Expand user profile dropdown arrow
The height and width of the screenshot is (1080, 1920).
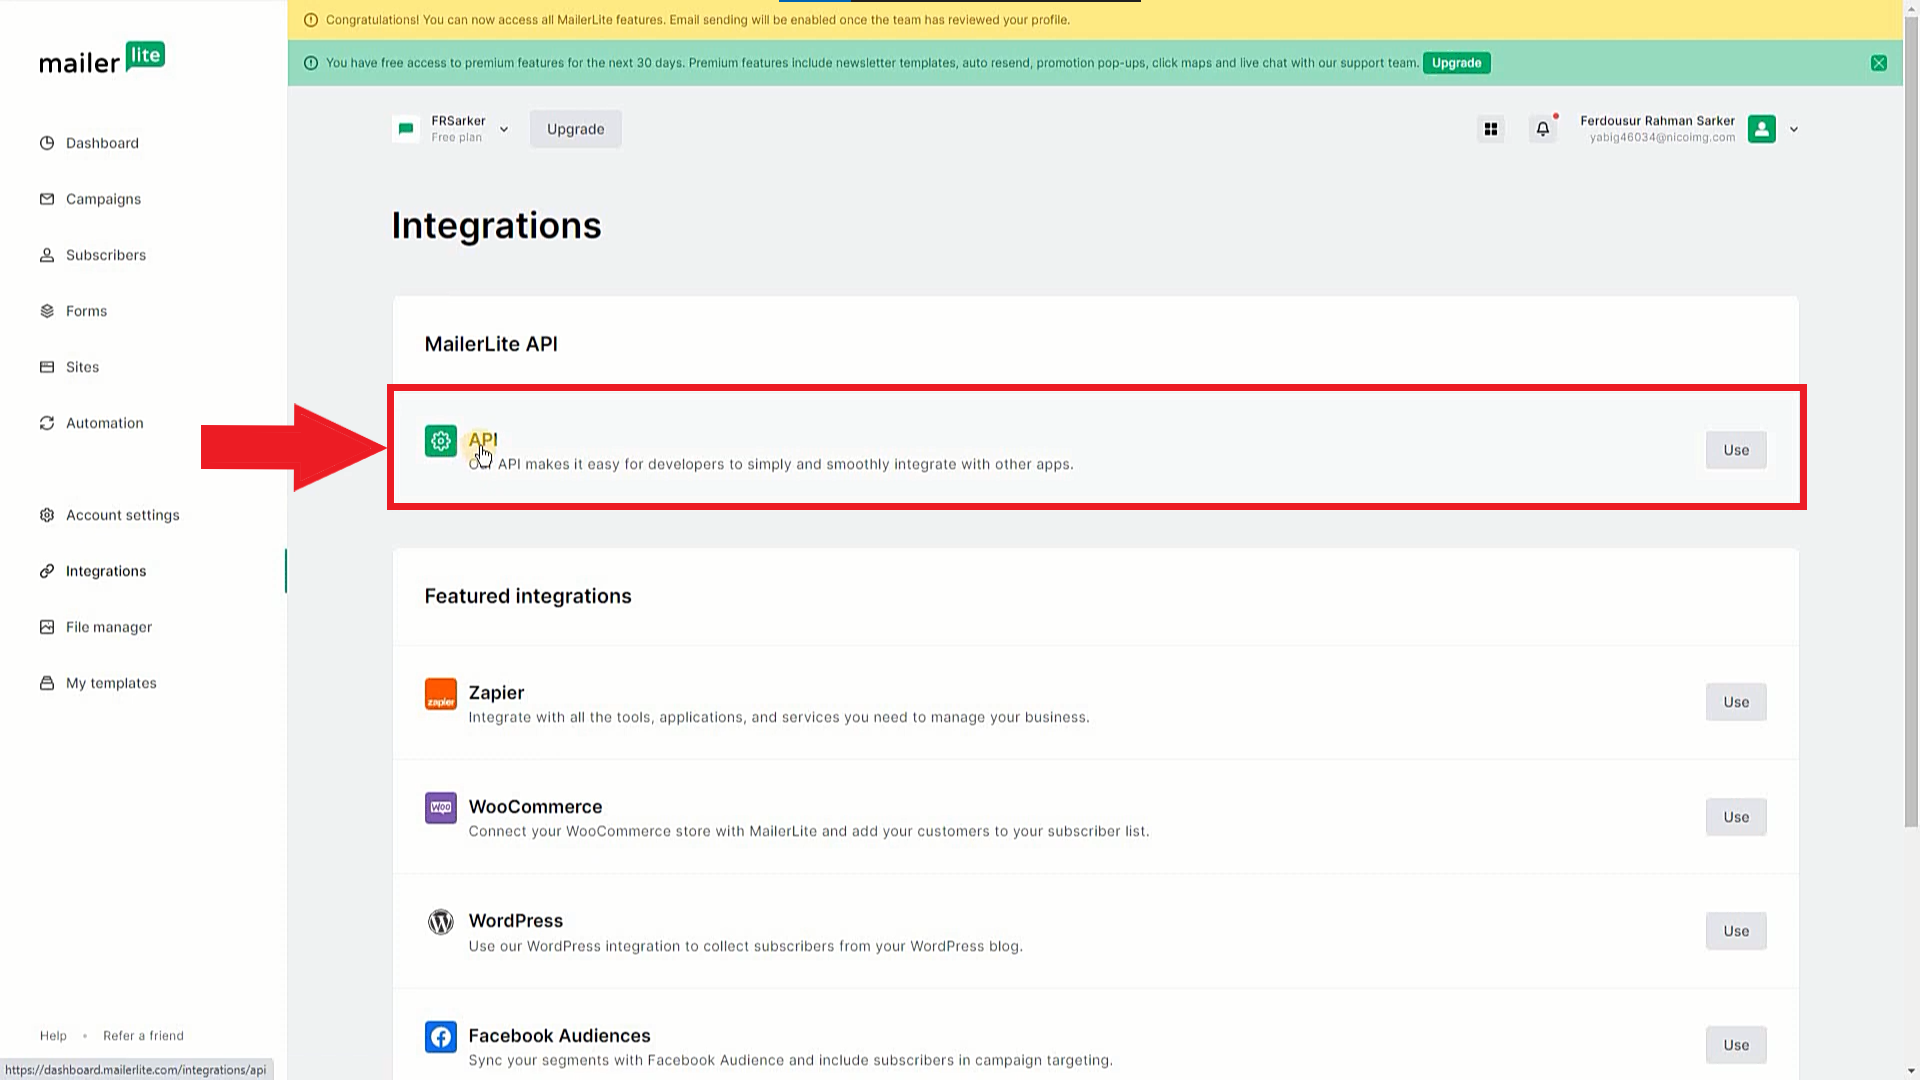(1794, 129)
